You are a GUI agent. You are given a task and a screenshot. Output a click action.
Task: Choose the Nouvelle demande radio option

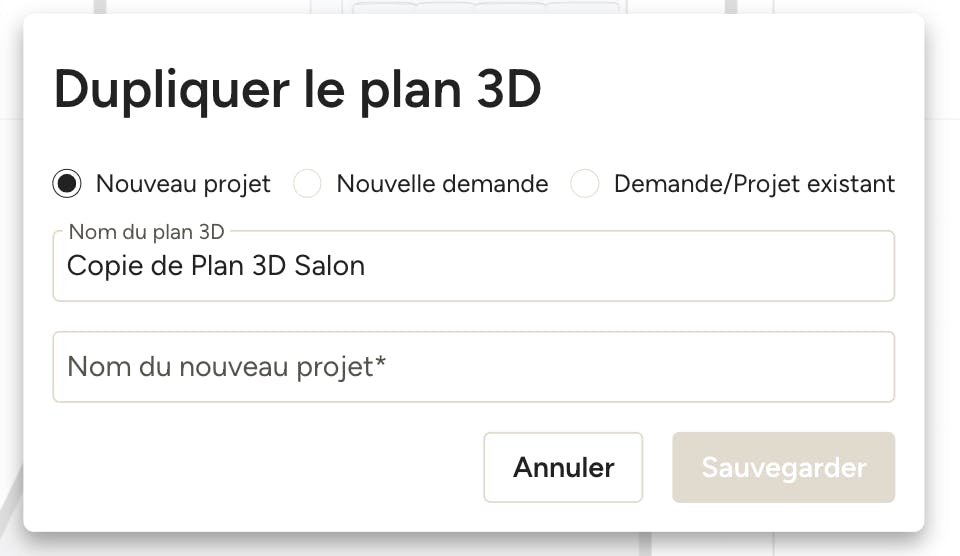click(x=307, y=184)
